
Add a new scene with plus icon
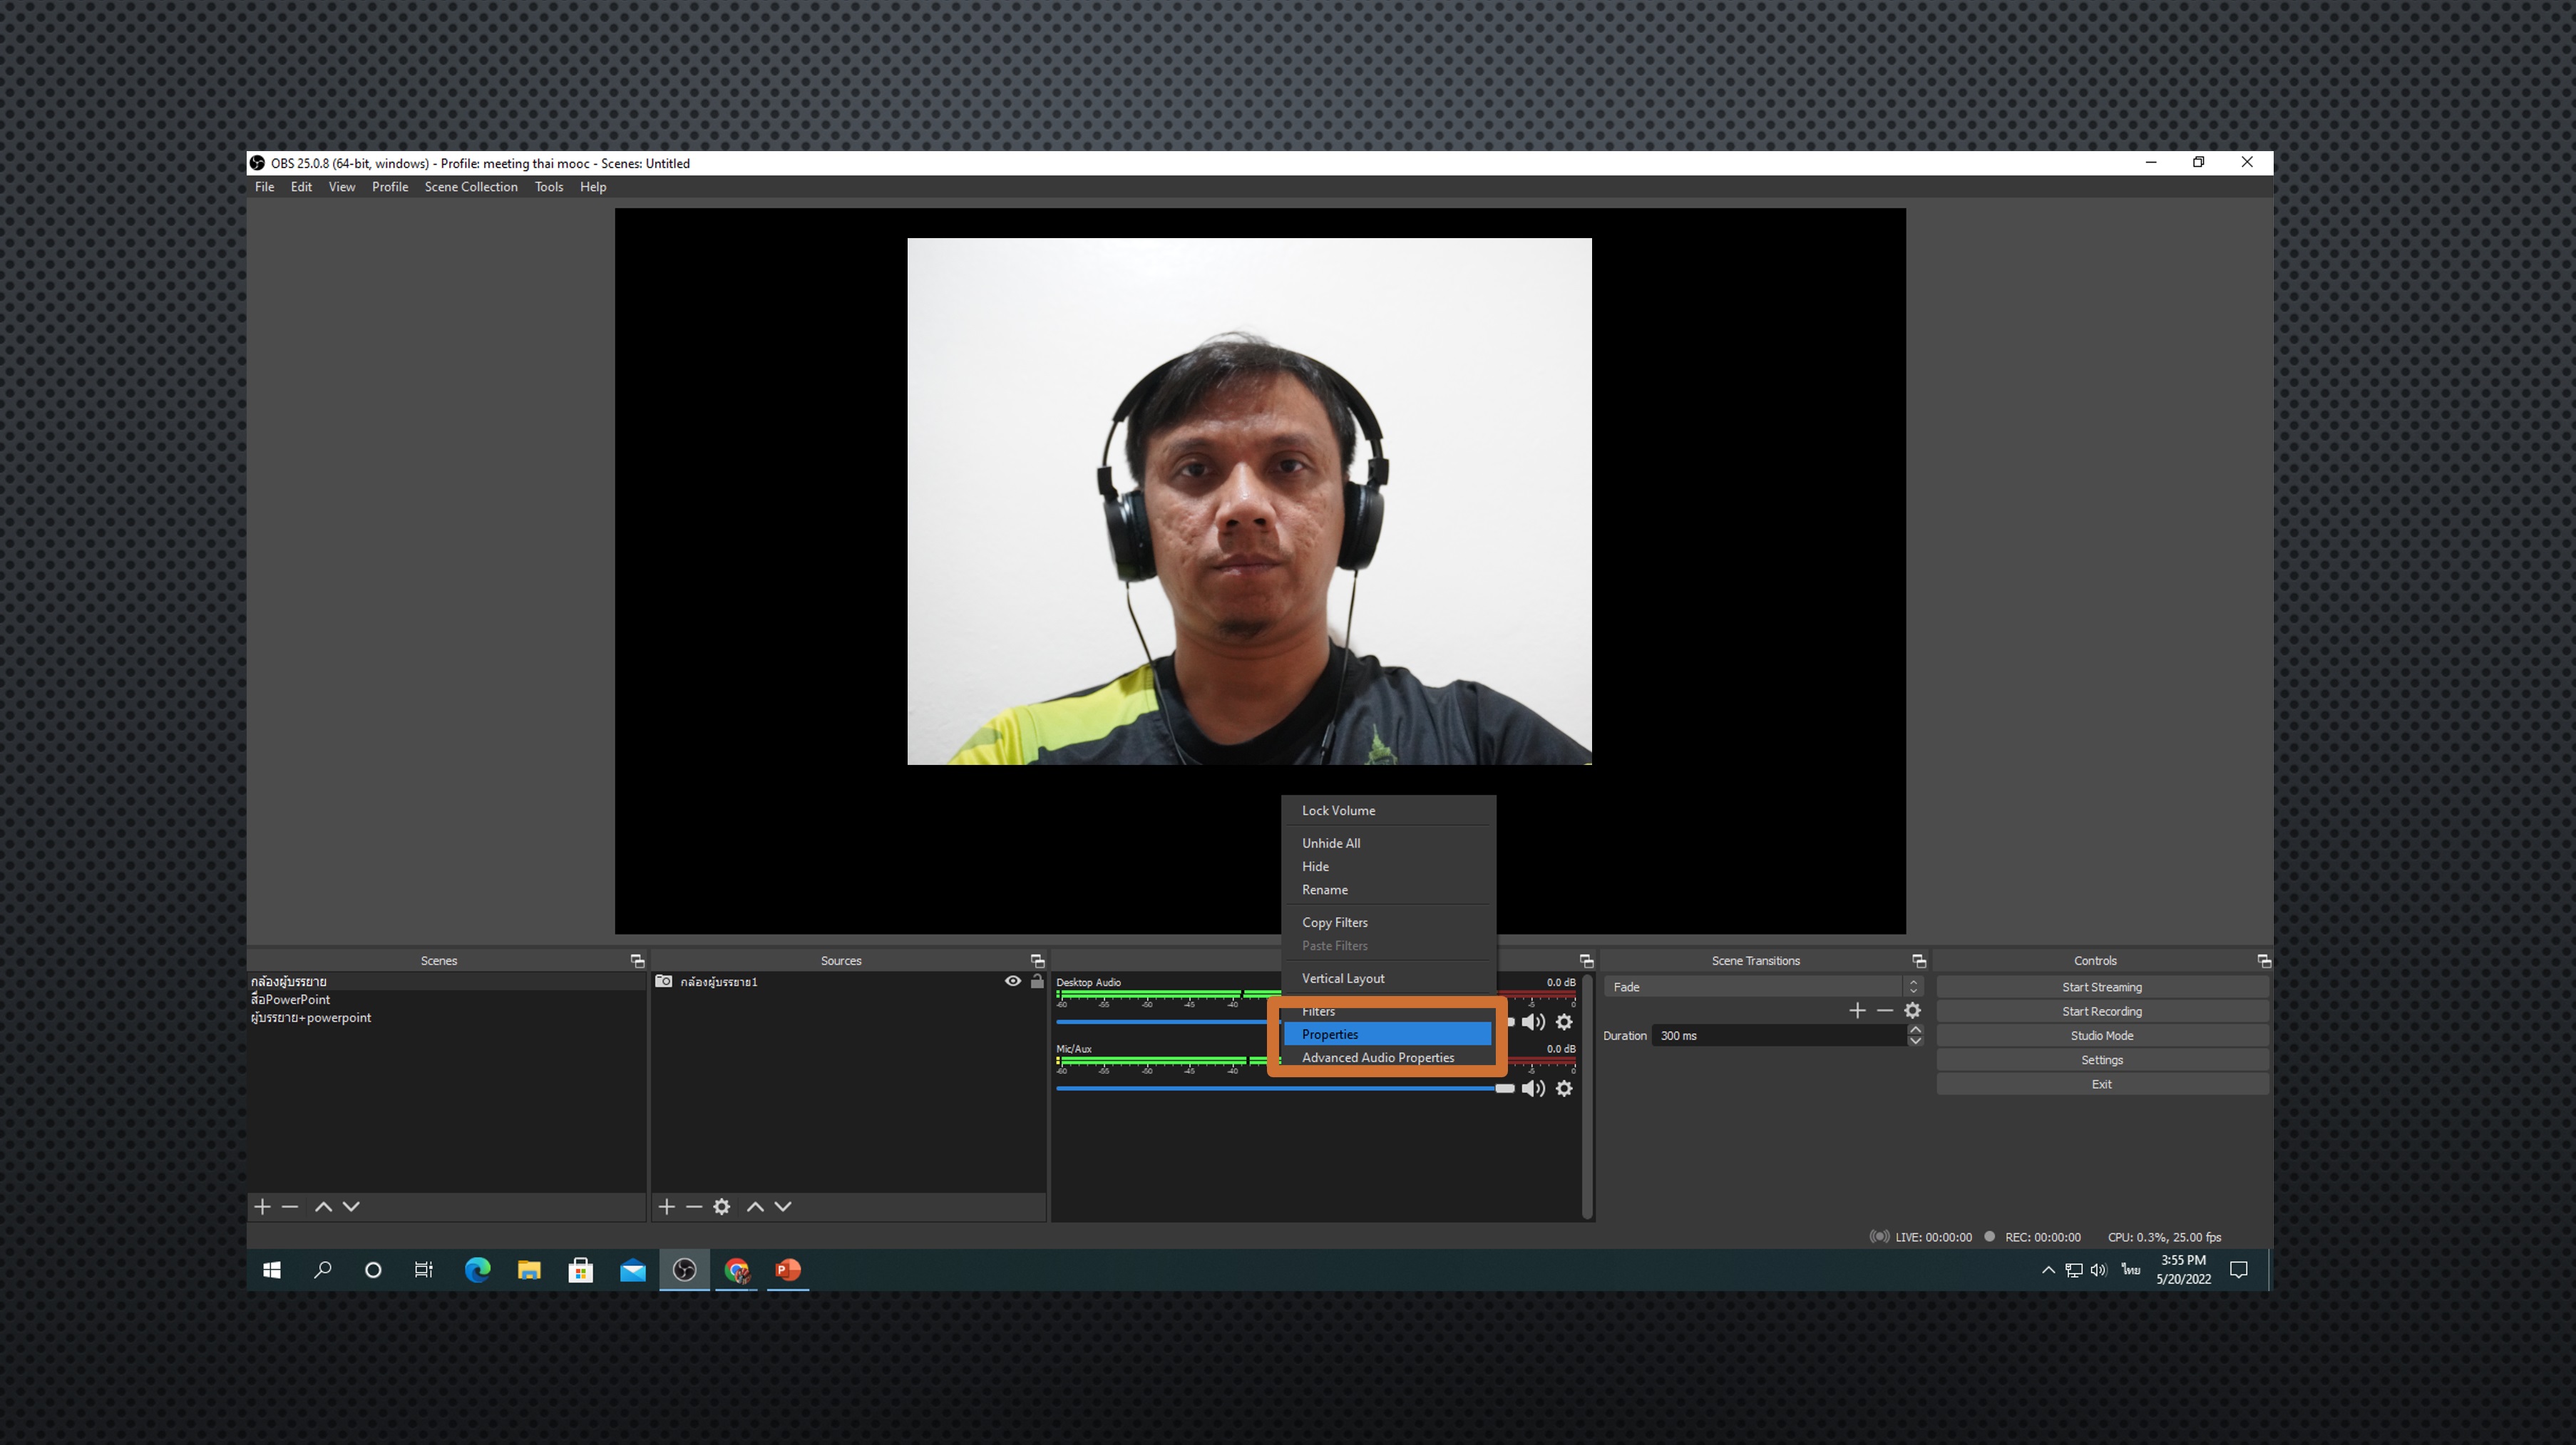point(262,1207)
